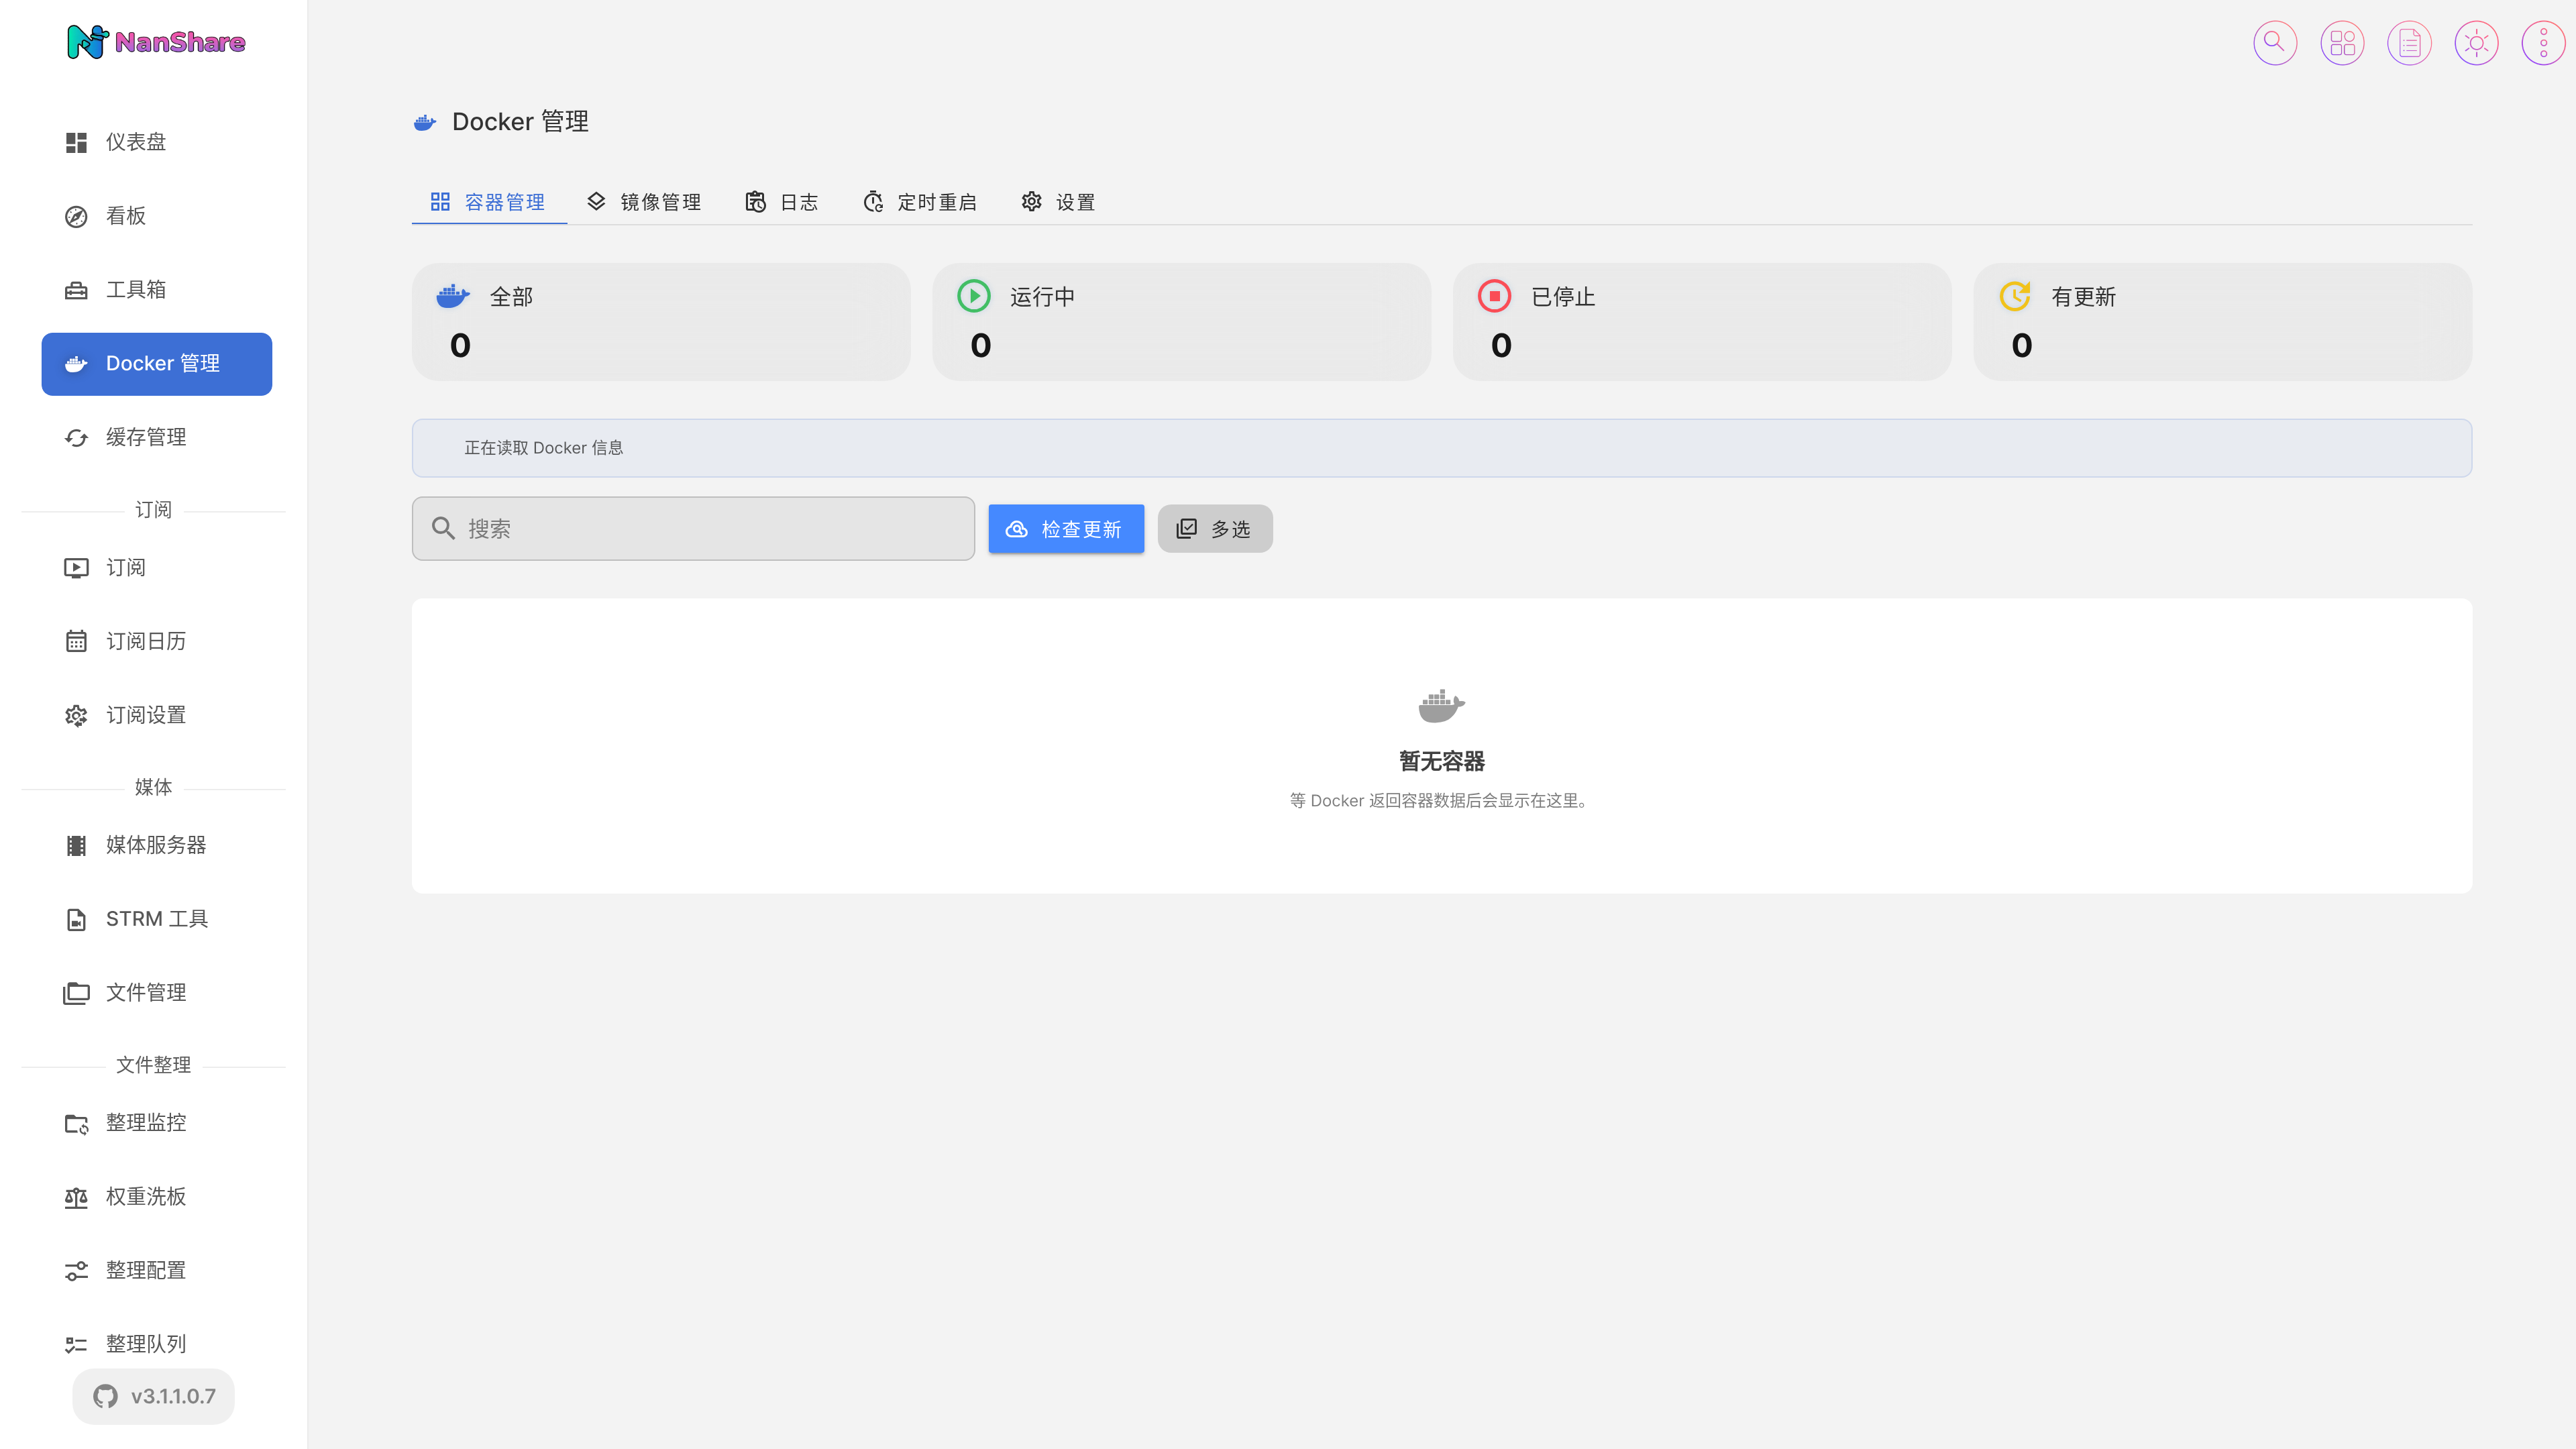Screen dimensions: 2576x1449
Task: Open 媒体服务器 sidebar item
Action: pos(156,845)
